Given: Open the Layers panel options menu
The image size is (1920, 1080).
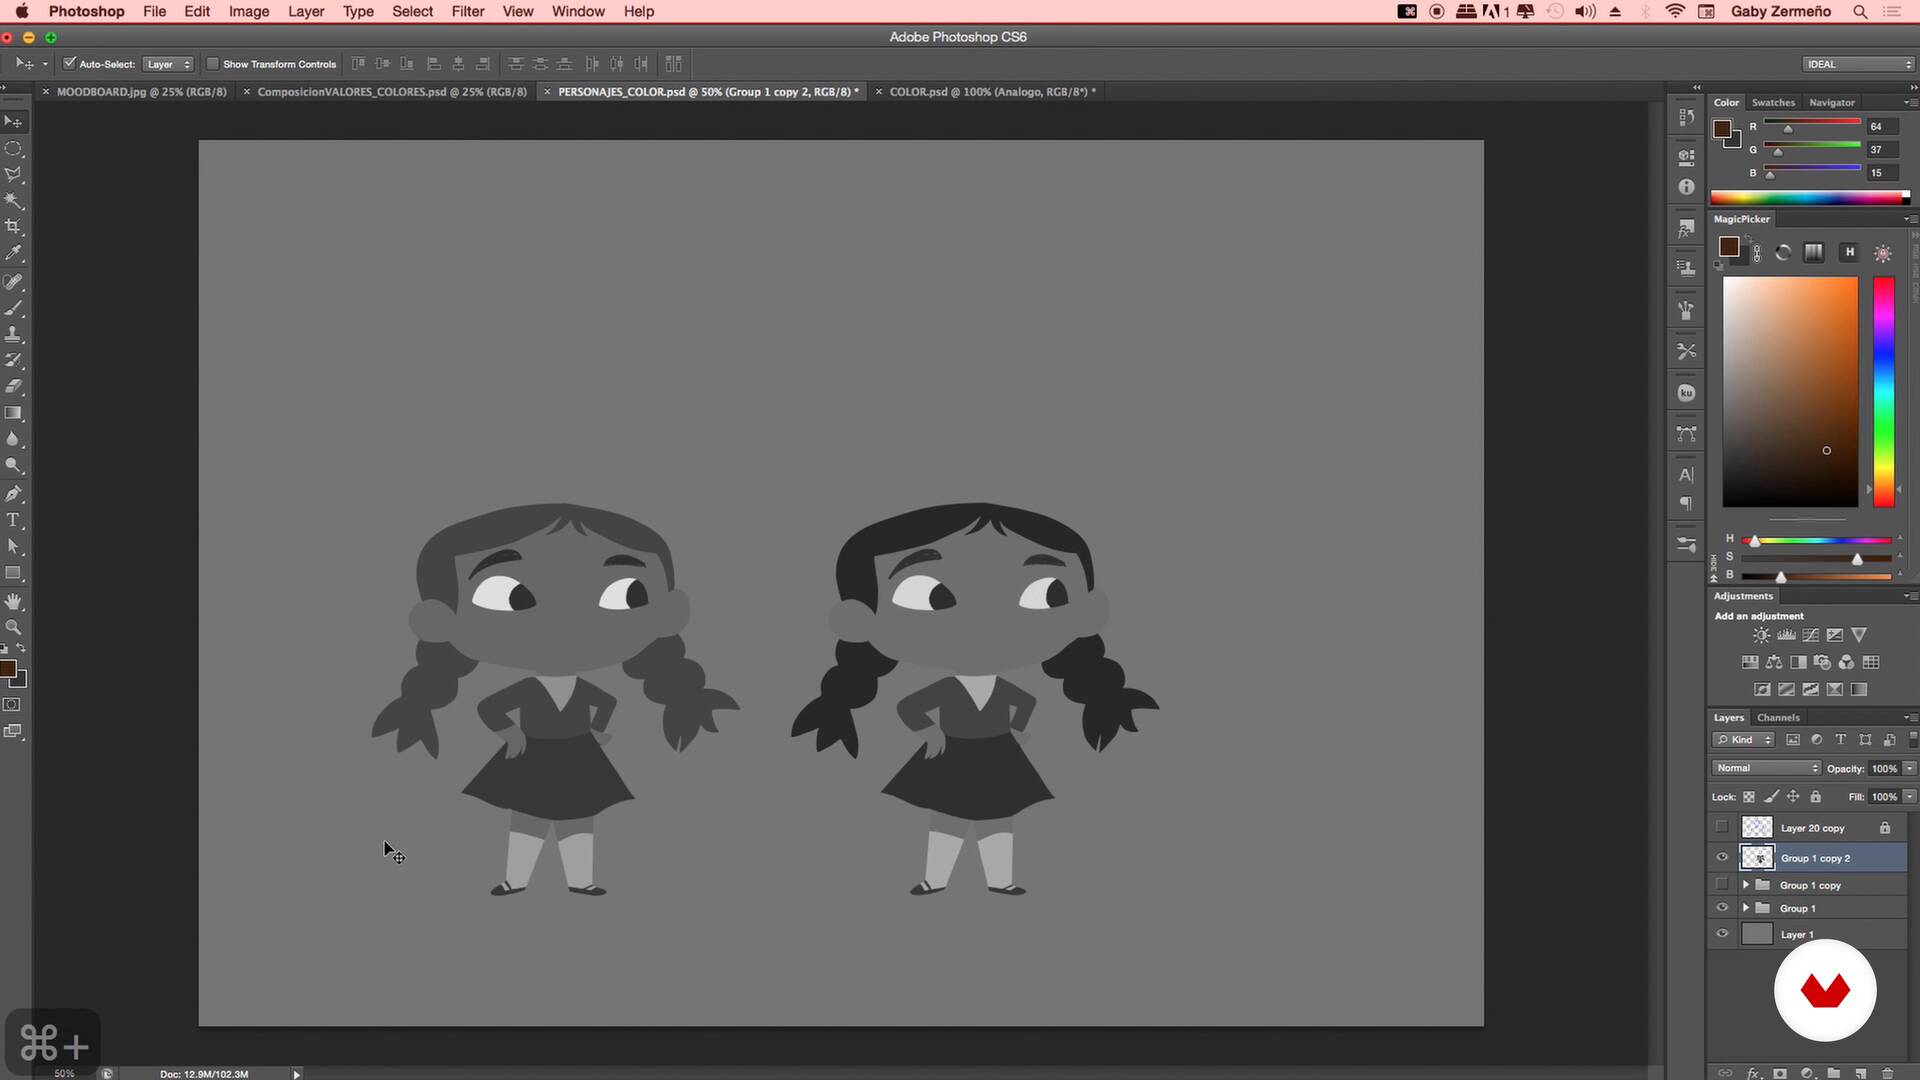Looking at the screenshot, I should tap(1910, 717).
